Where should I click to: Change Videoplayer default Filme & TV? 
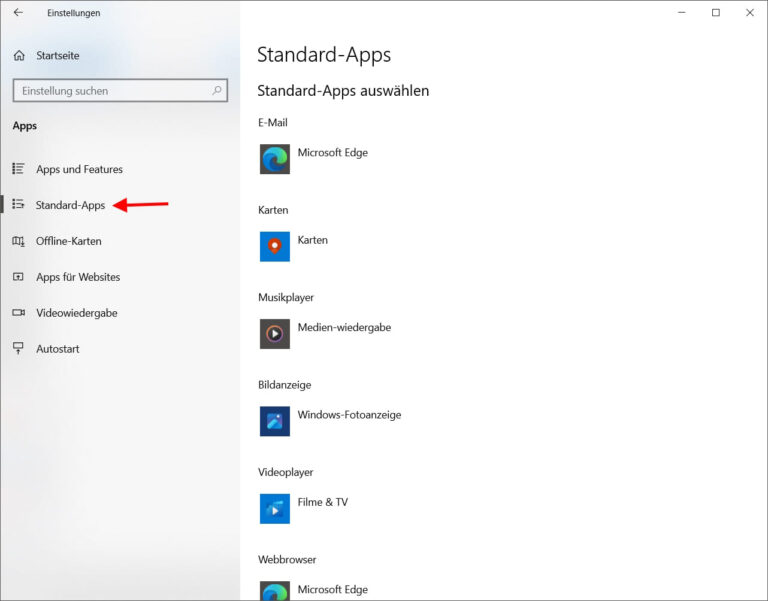[305, 508]
